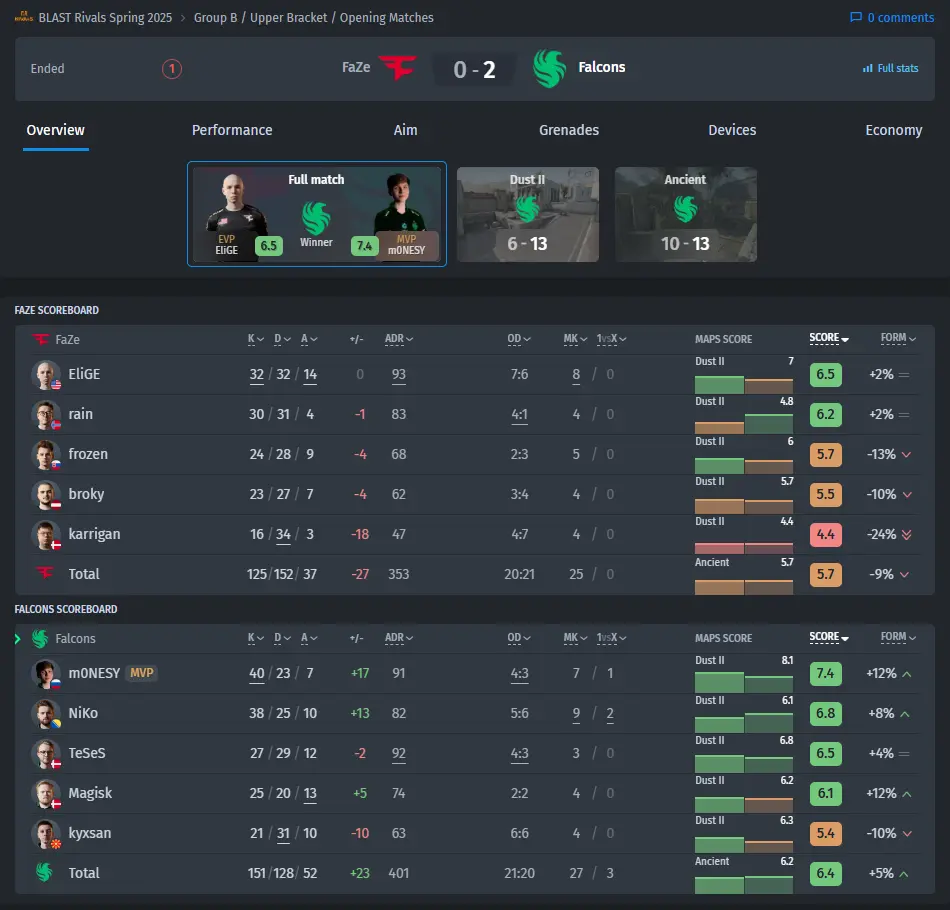This screenshot has height=910, width=950.
Task: Sort FaZe scoreboard by FORM column
Action: tap(898, 338)
